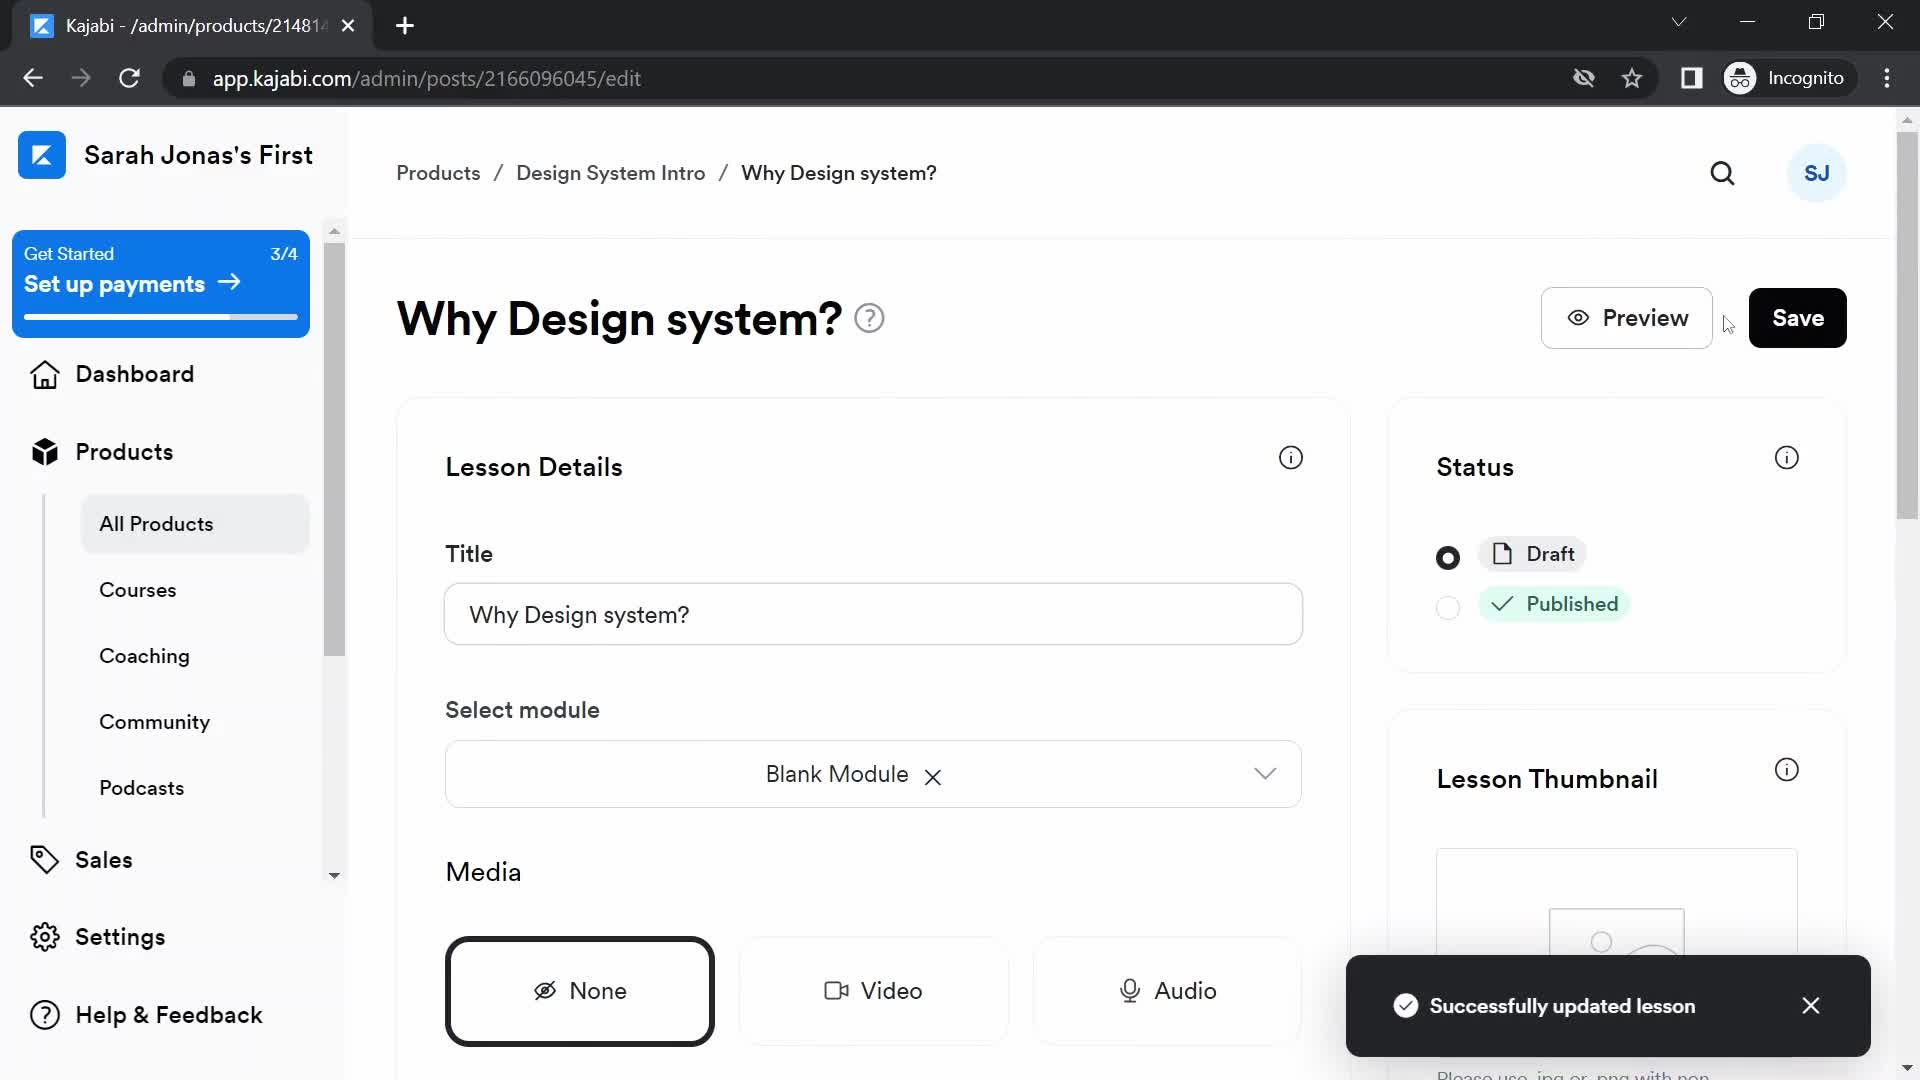
Task: Open the Dashboard menu item
Action: pyautogui.click(x=135, y=374)
